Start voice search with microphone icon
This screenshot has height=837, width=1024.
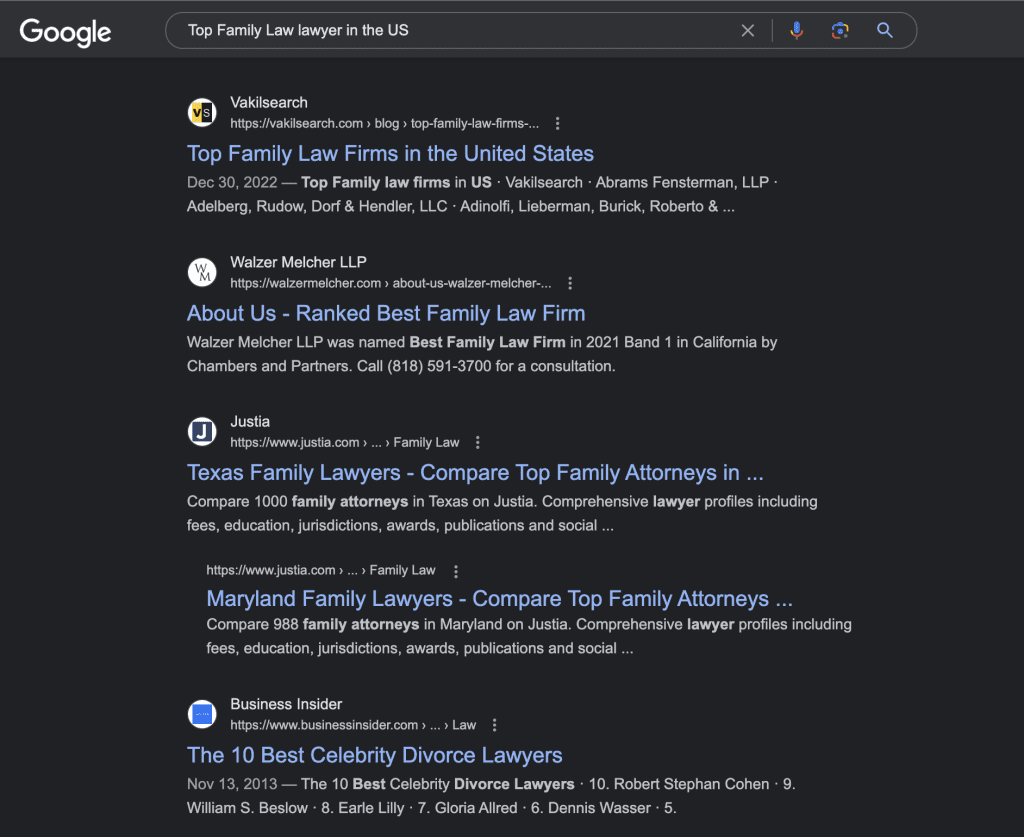(796, 30)
